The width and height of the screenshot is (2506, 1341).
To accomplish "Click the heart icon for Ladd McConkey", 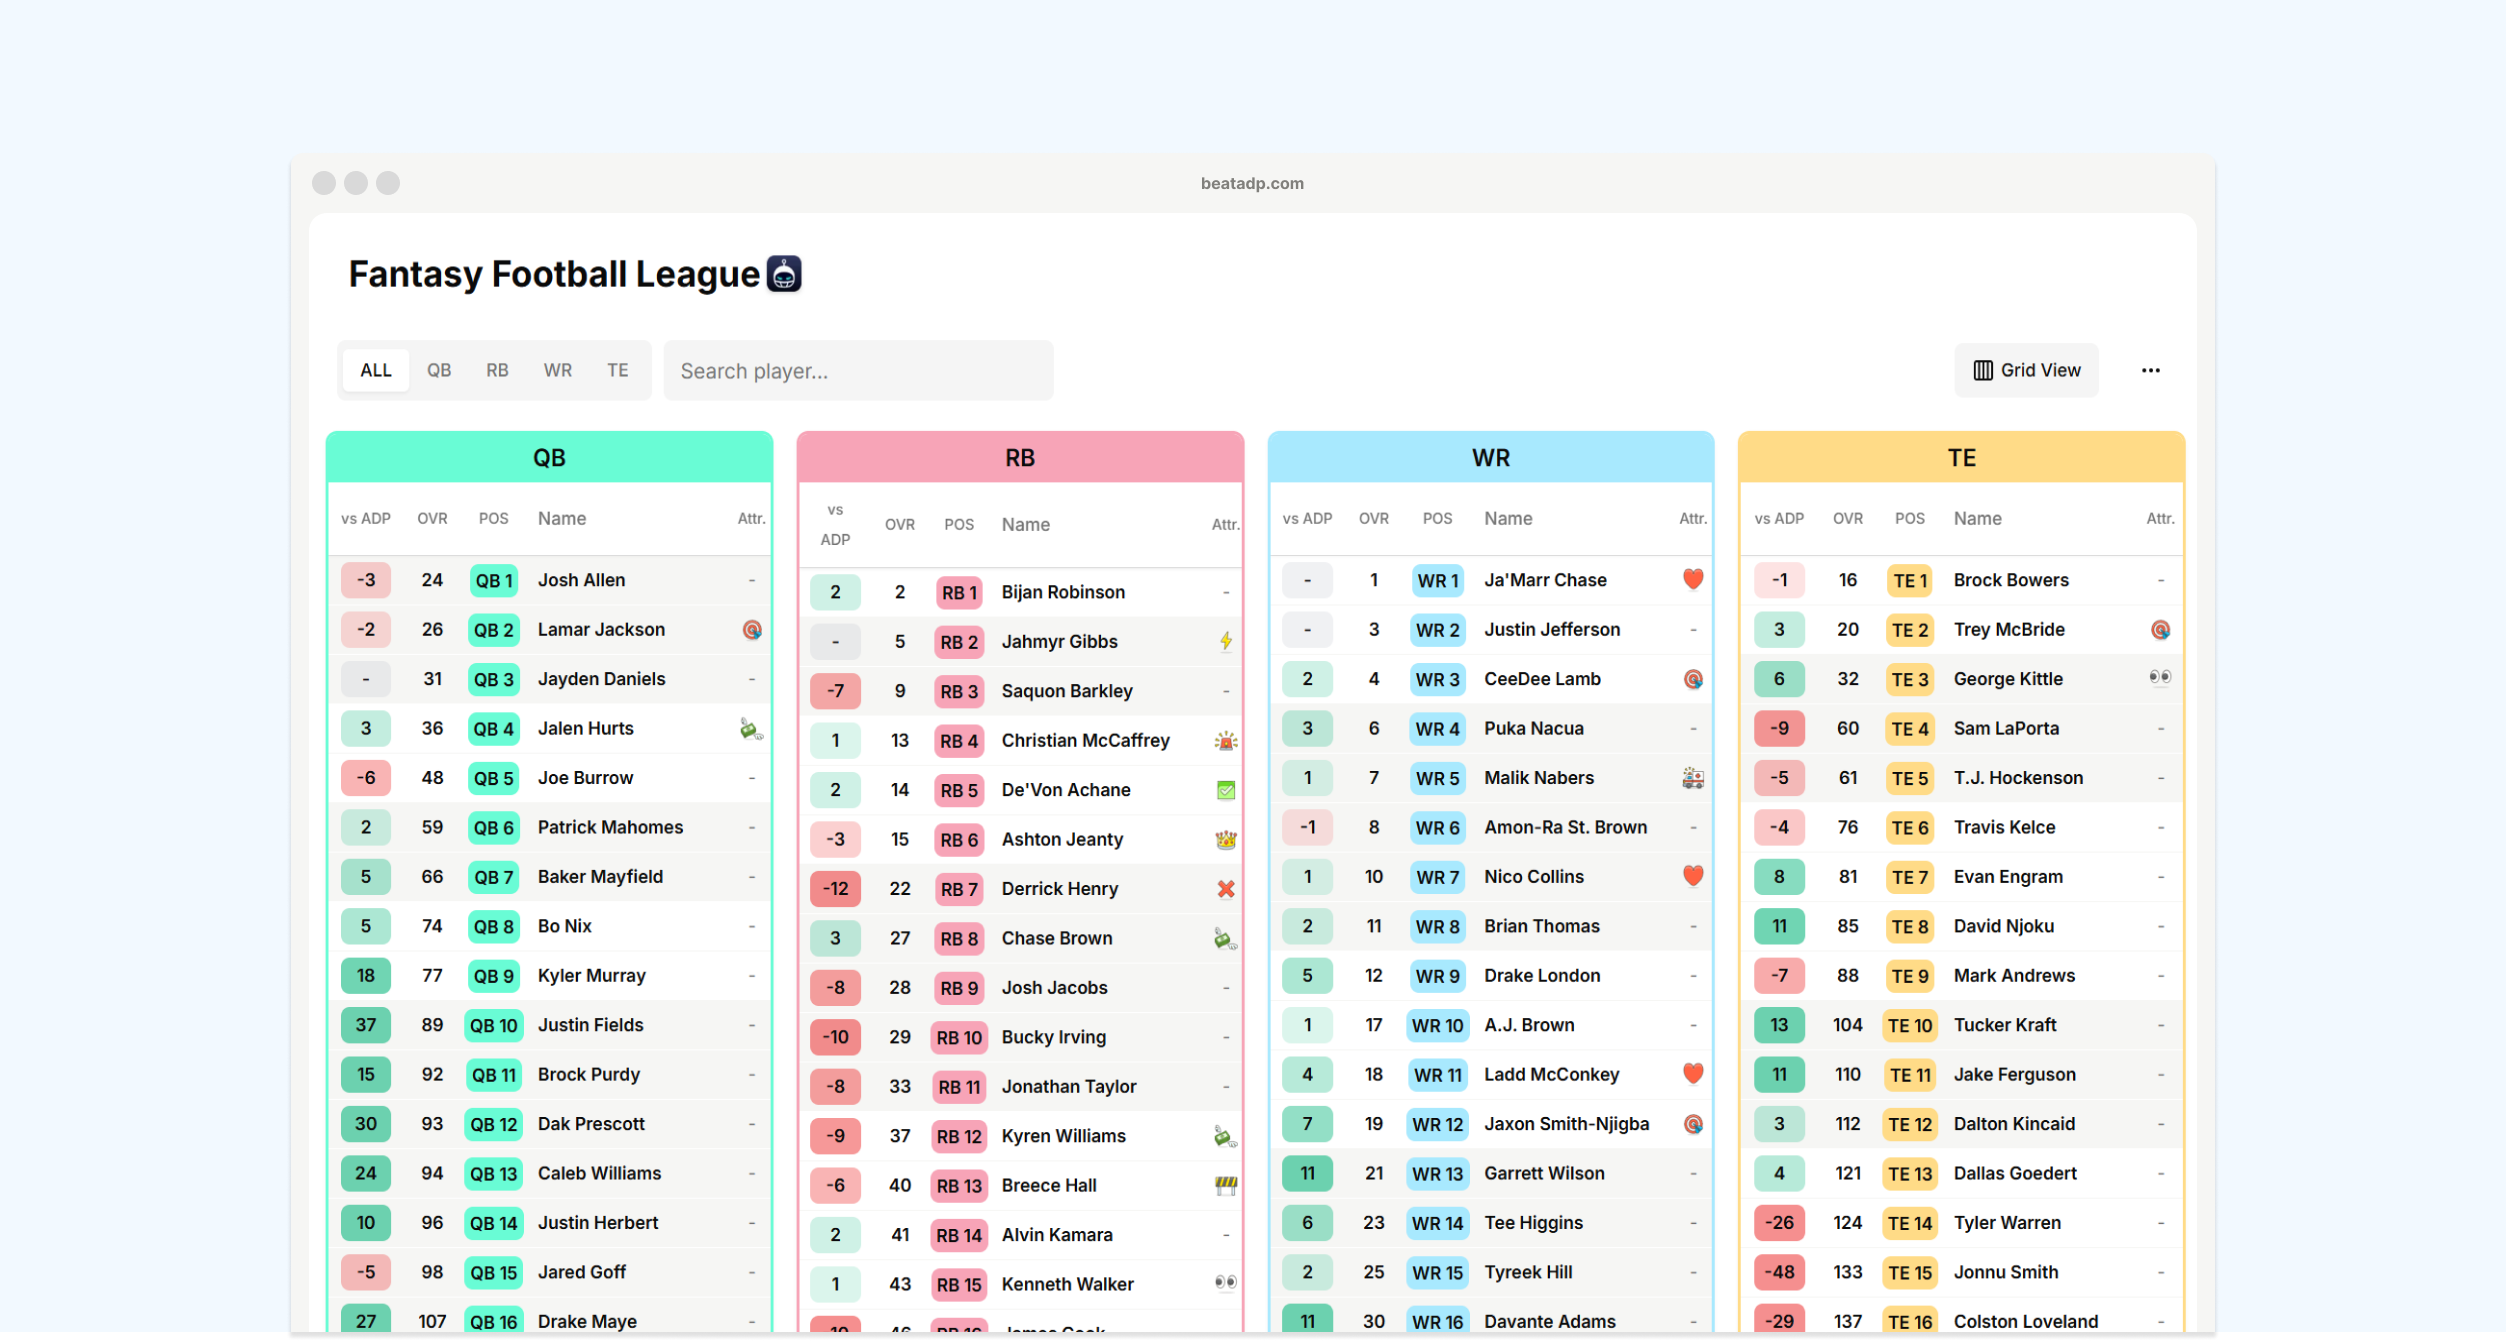I will pyautogui.click(x=1692, y=1074).
